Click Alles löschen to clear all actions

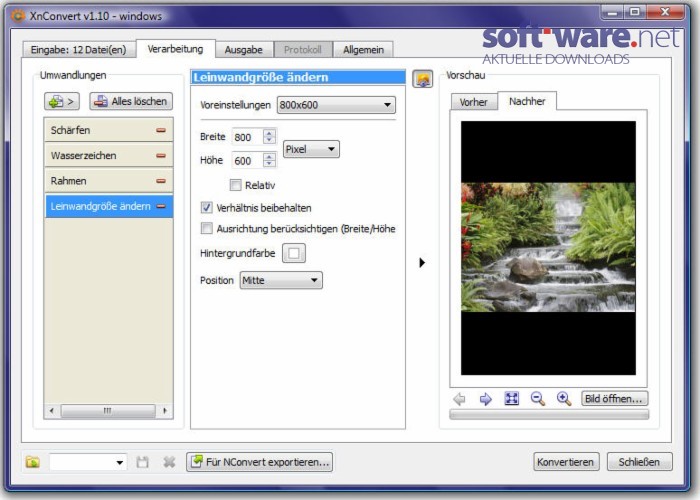[131, 101]
